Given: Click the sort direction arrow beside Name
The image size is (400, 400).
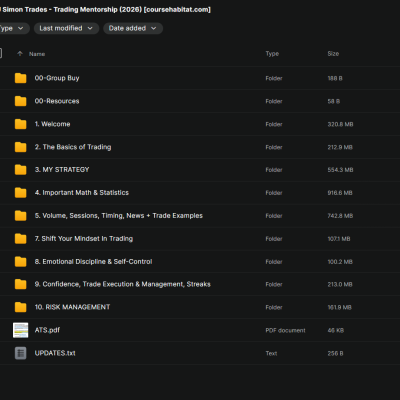Looking at the screenshot, I should click(20, 54).
